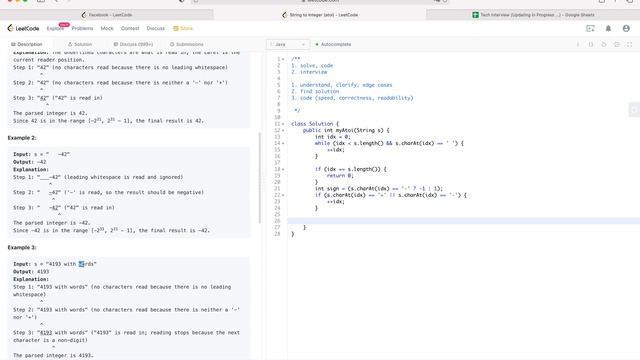Click '1. solve, code' comment line

pyautogui.click(x=312, y=66)
